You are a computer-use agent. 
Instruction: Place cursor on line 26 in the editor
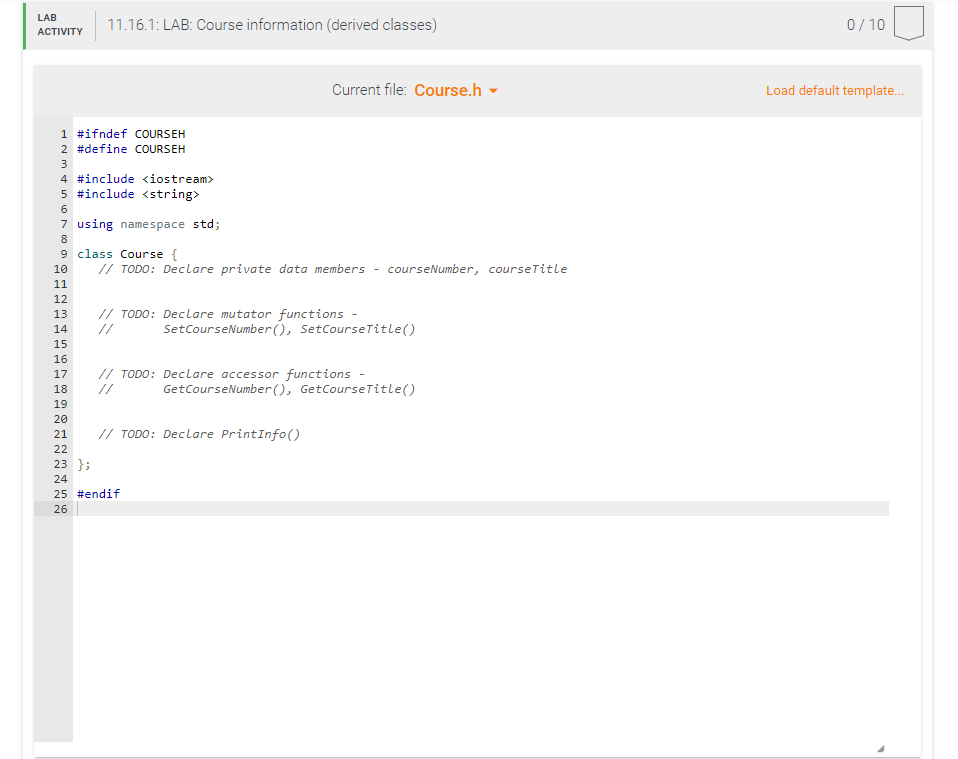[x=200, y=508]
